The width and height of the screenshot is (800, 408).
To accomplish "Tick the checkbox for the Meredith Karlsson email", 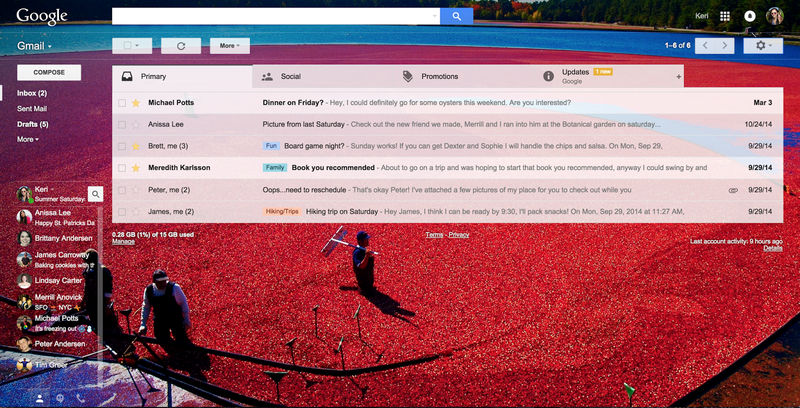I will coord(122,168).
